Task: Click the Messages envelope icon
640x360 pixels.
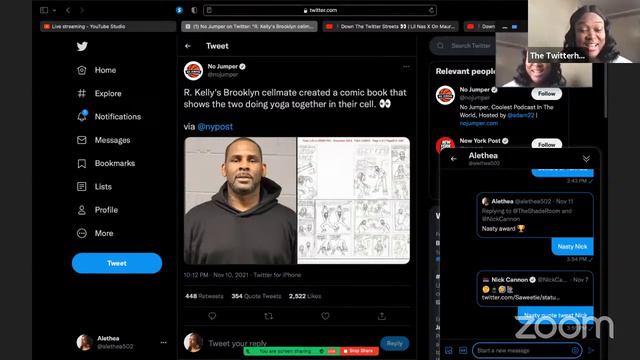Action: coord(82,140)
